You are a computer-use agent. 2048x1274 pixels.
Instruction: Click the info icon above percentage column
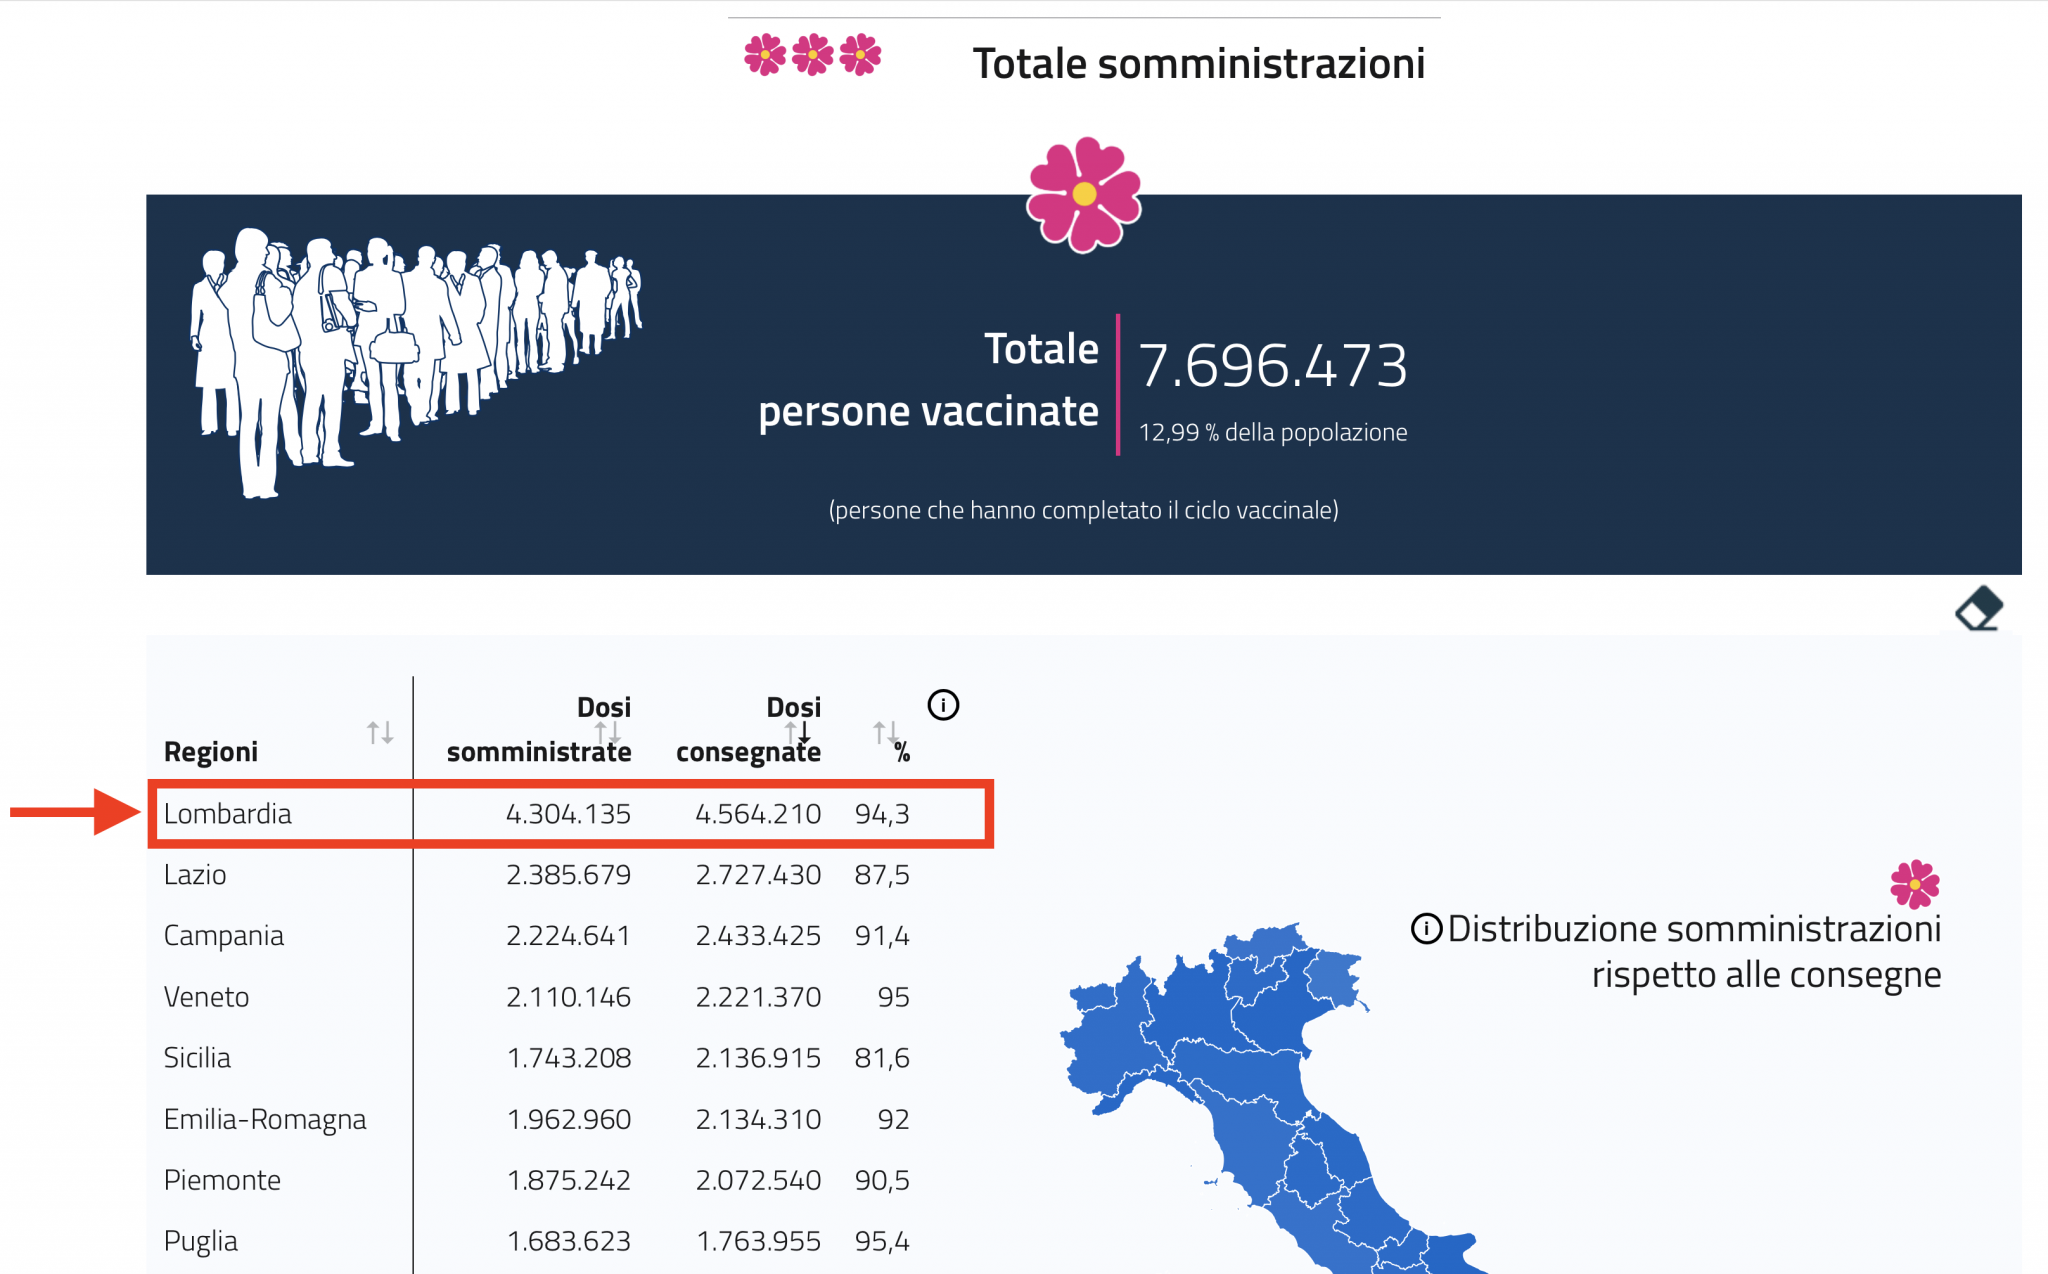(943, 705)
